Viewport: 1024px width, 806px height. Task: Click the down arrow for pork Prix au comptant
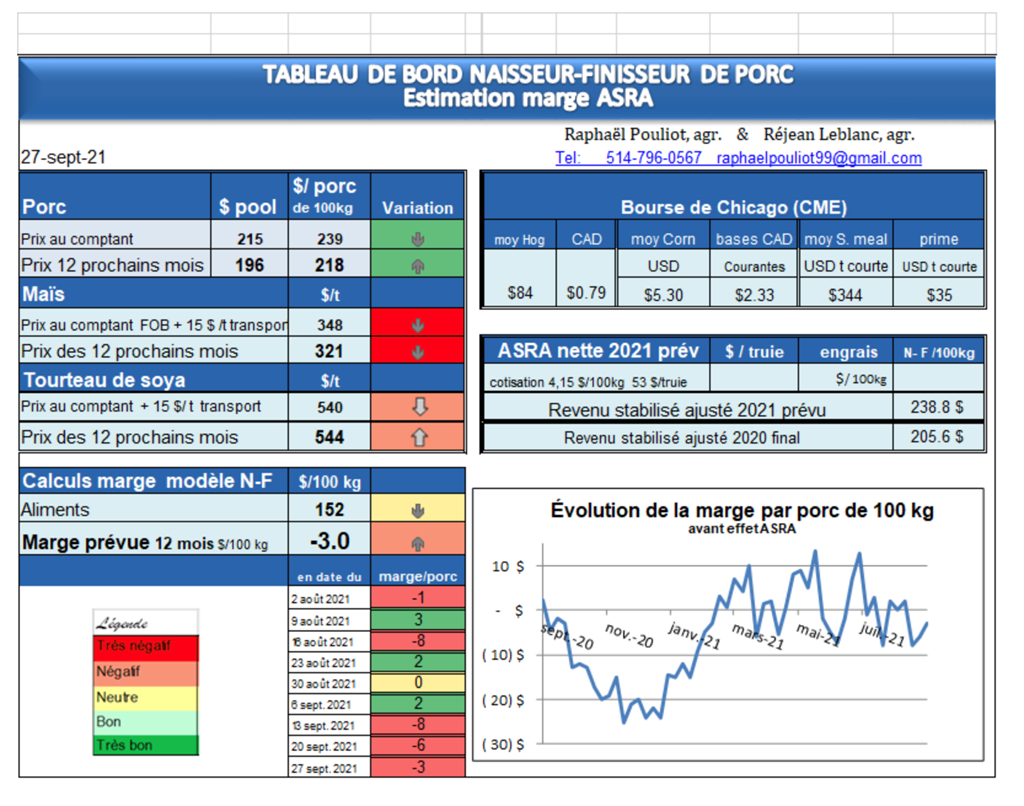(417, 239)
